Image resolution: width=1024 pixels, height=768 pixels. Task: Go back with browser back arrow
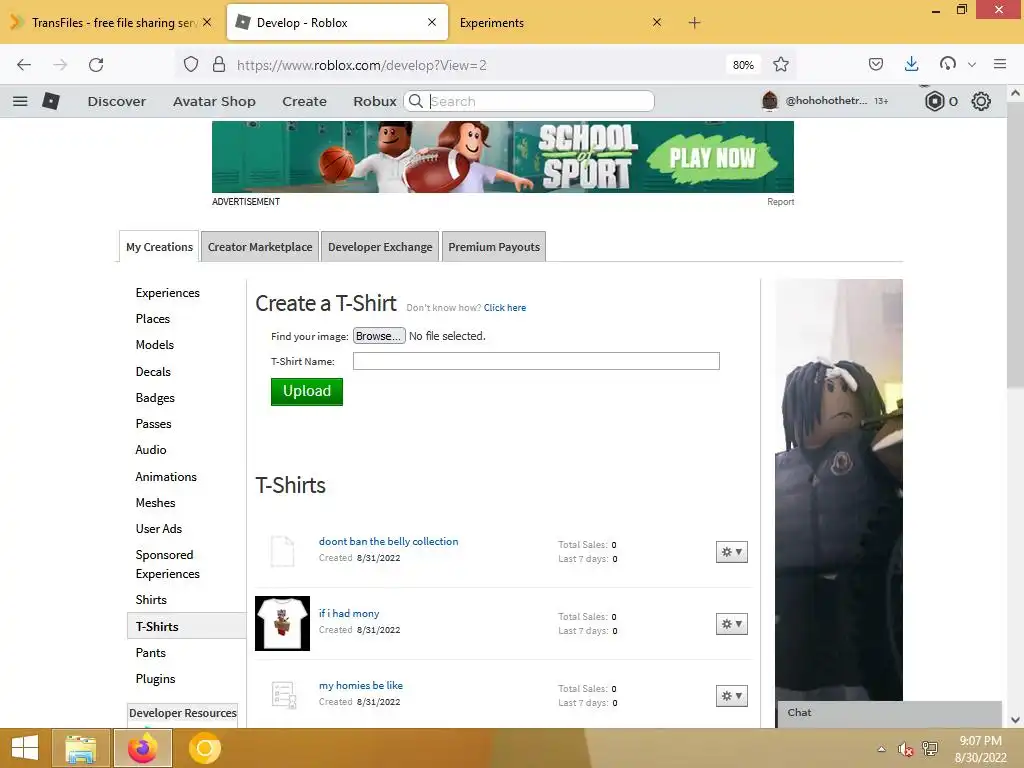pos(24,65)
